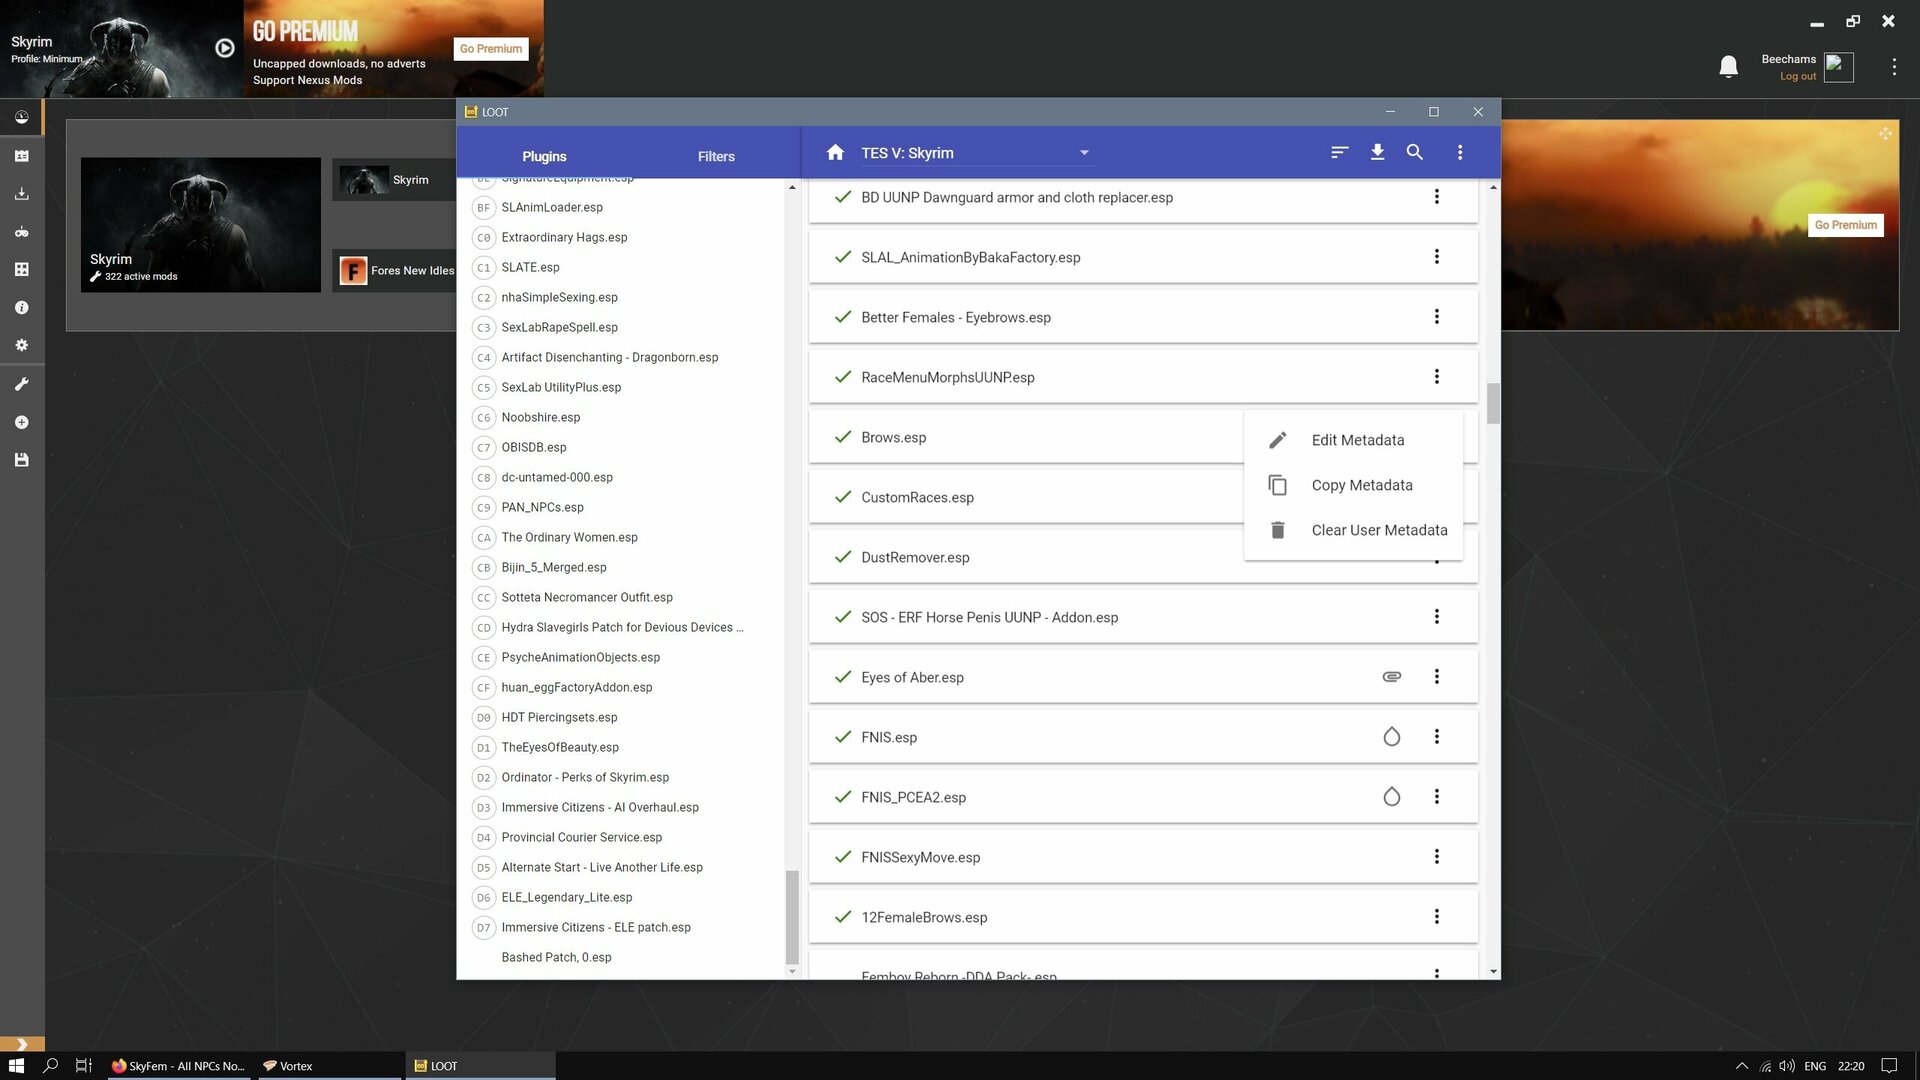Switch to the Plugins tab
Viewport: 1920px width, 1080px height.
click(x=544, y=156)
